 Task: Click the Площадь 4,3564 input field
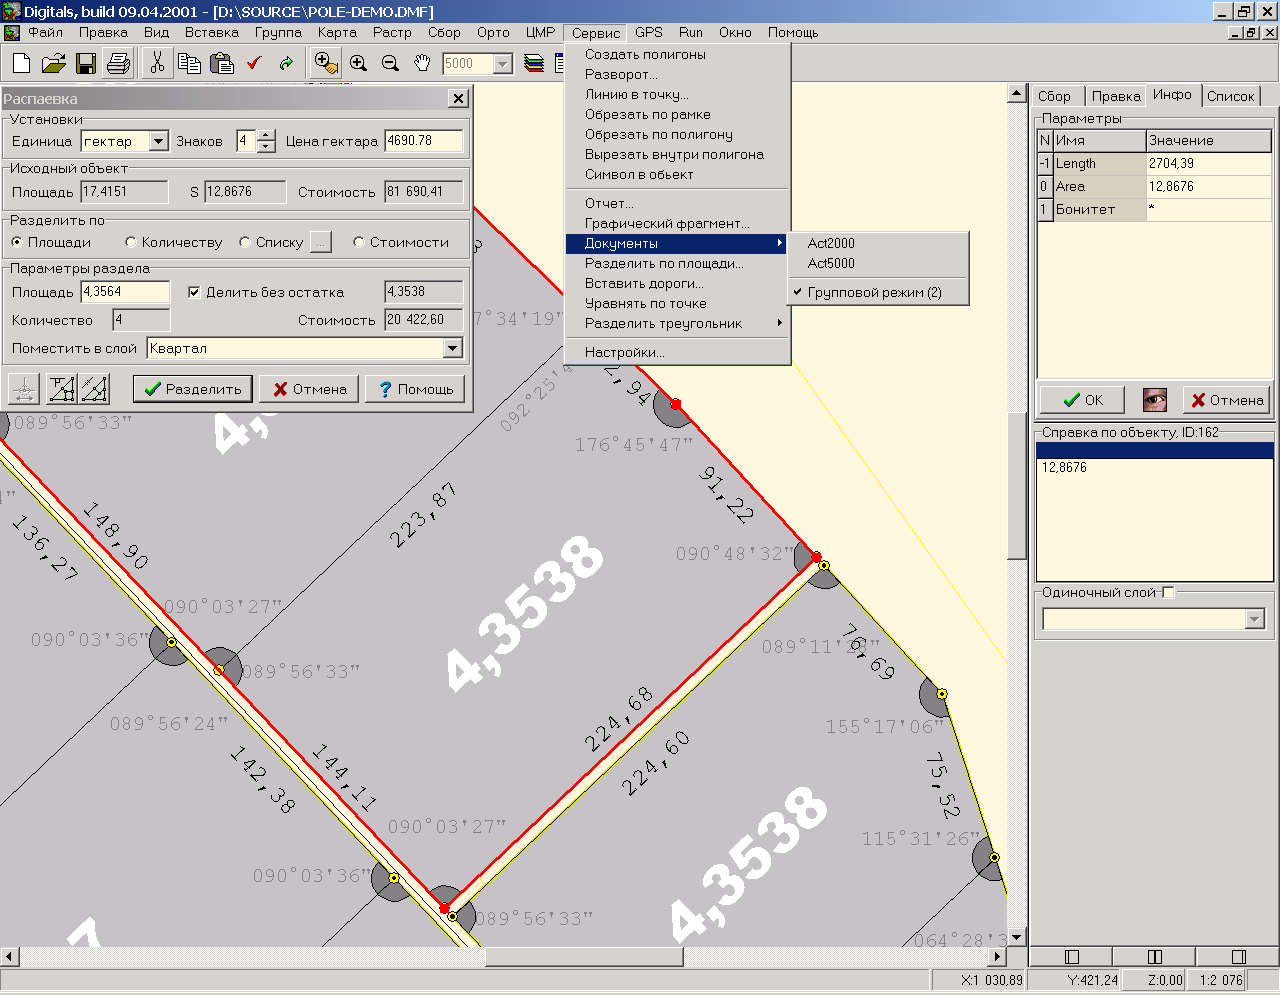click(125, 292)
